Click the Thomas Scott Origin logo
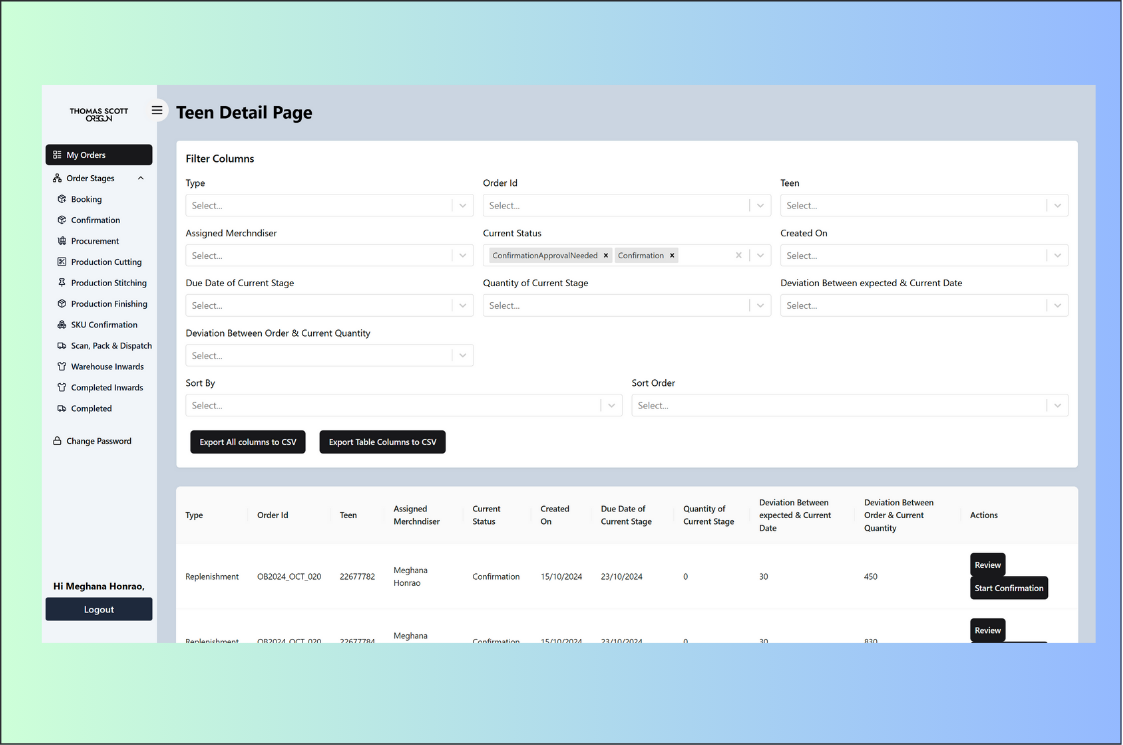 pyautogui.click(x=98, y=114)
